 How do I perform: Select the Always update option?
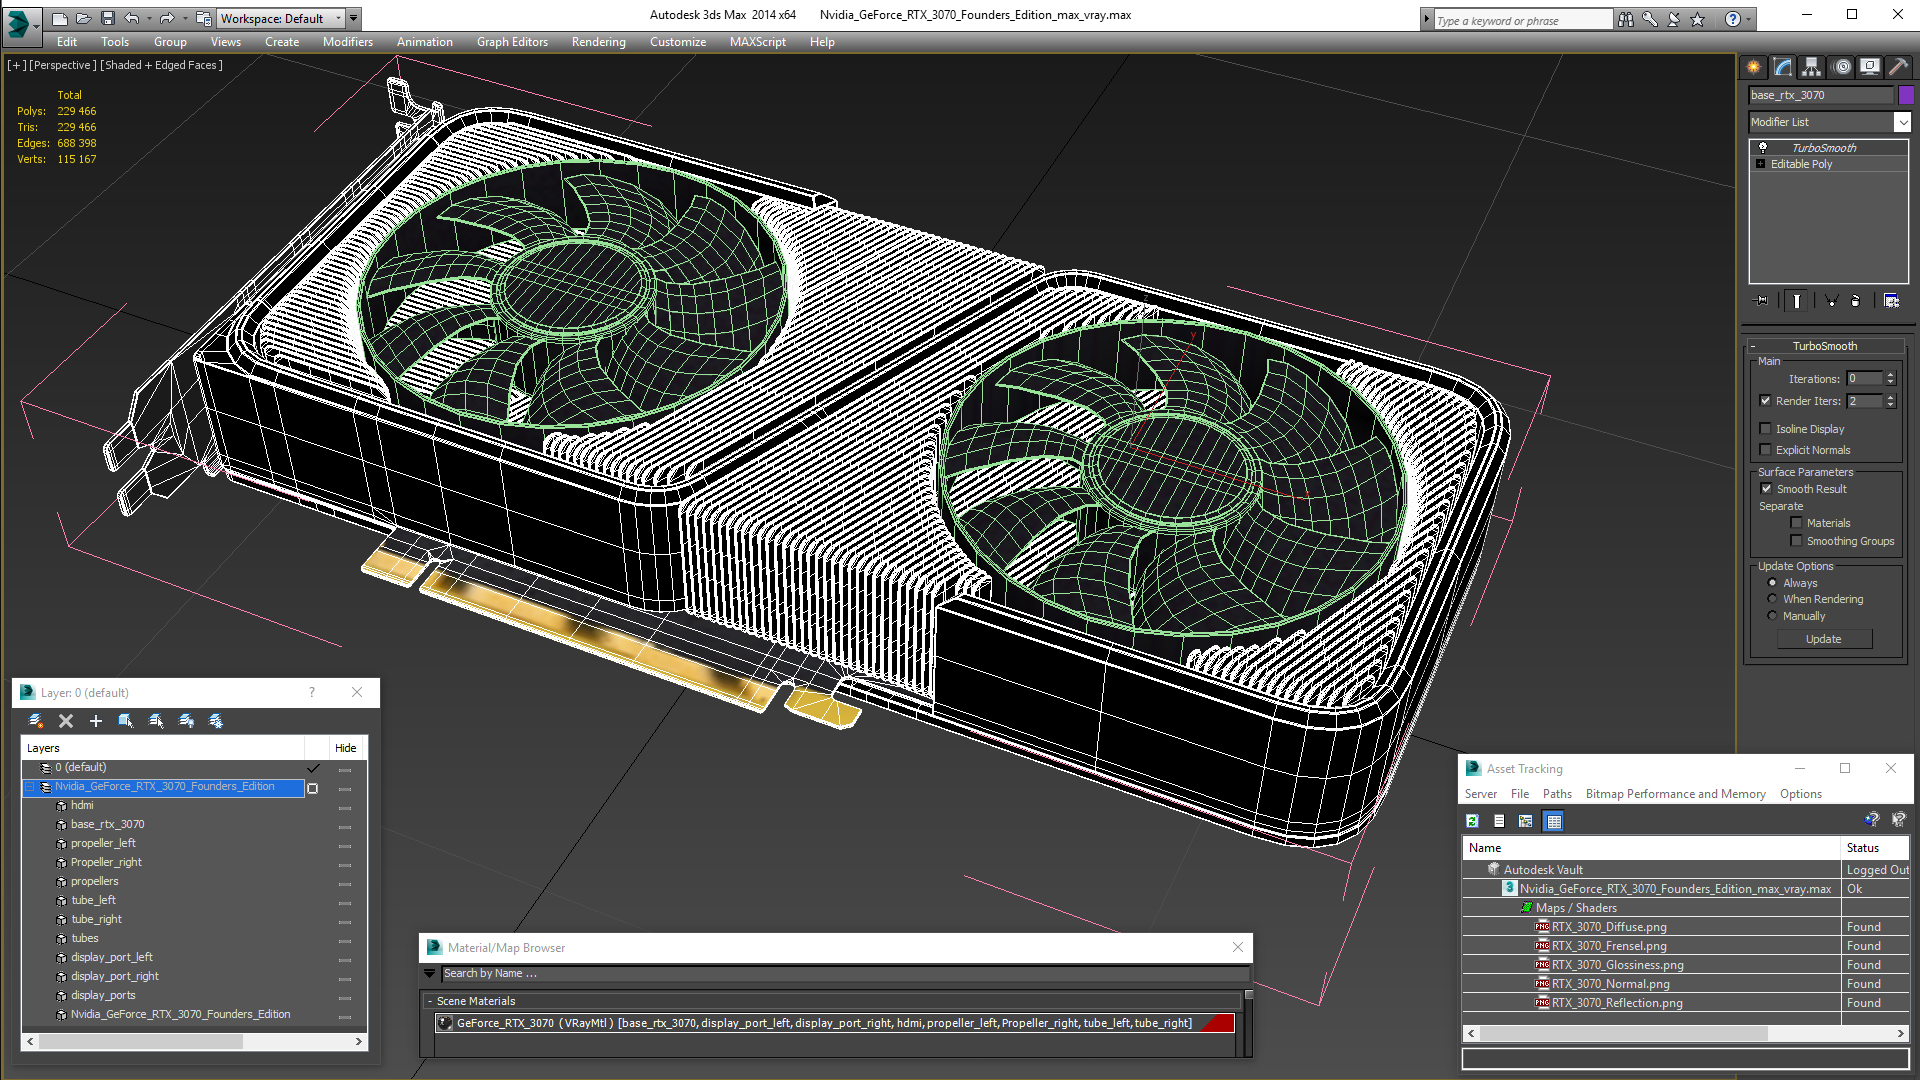click(x=1772, y=582)
